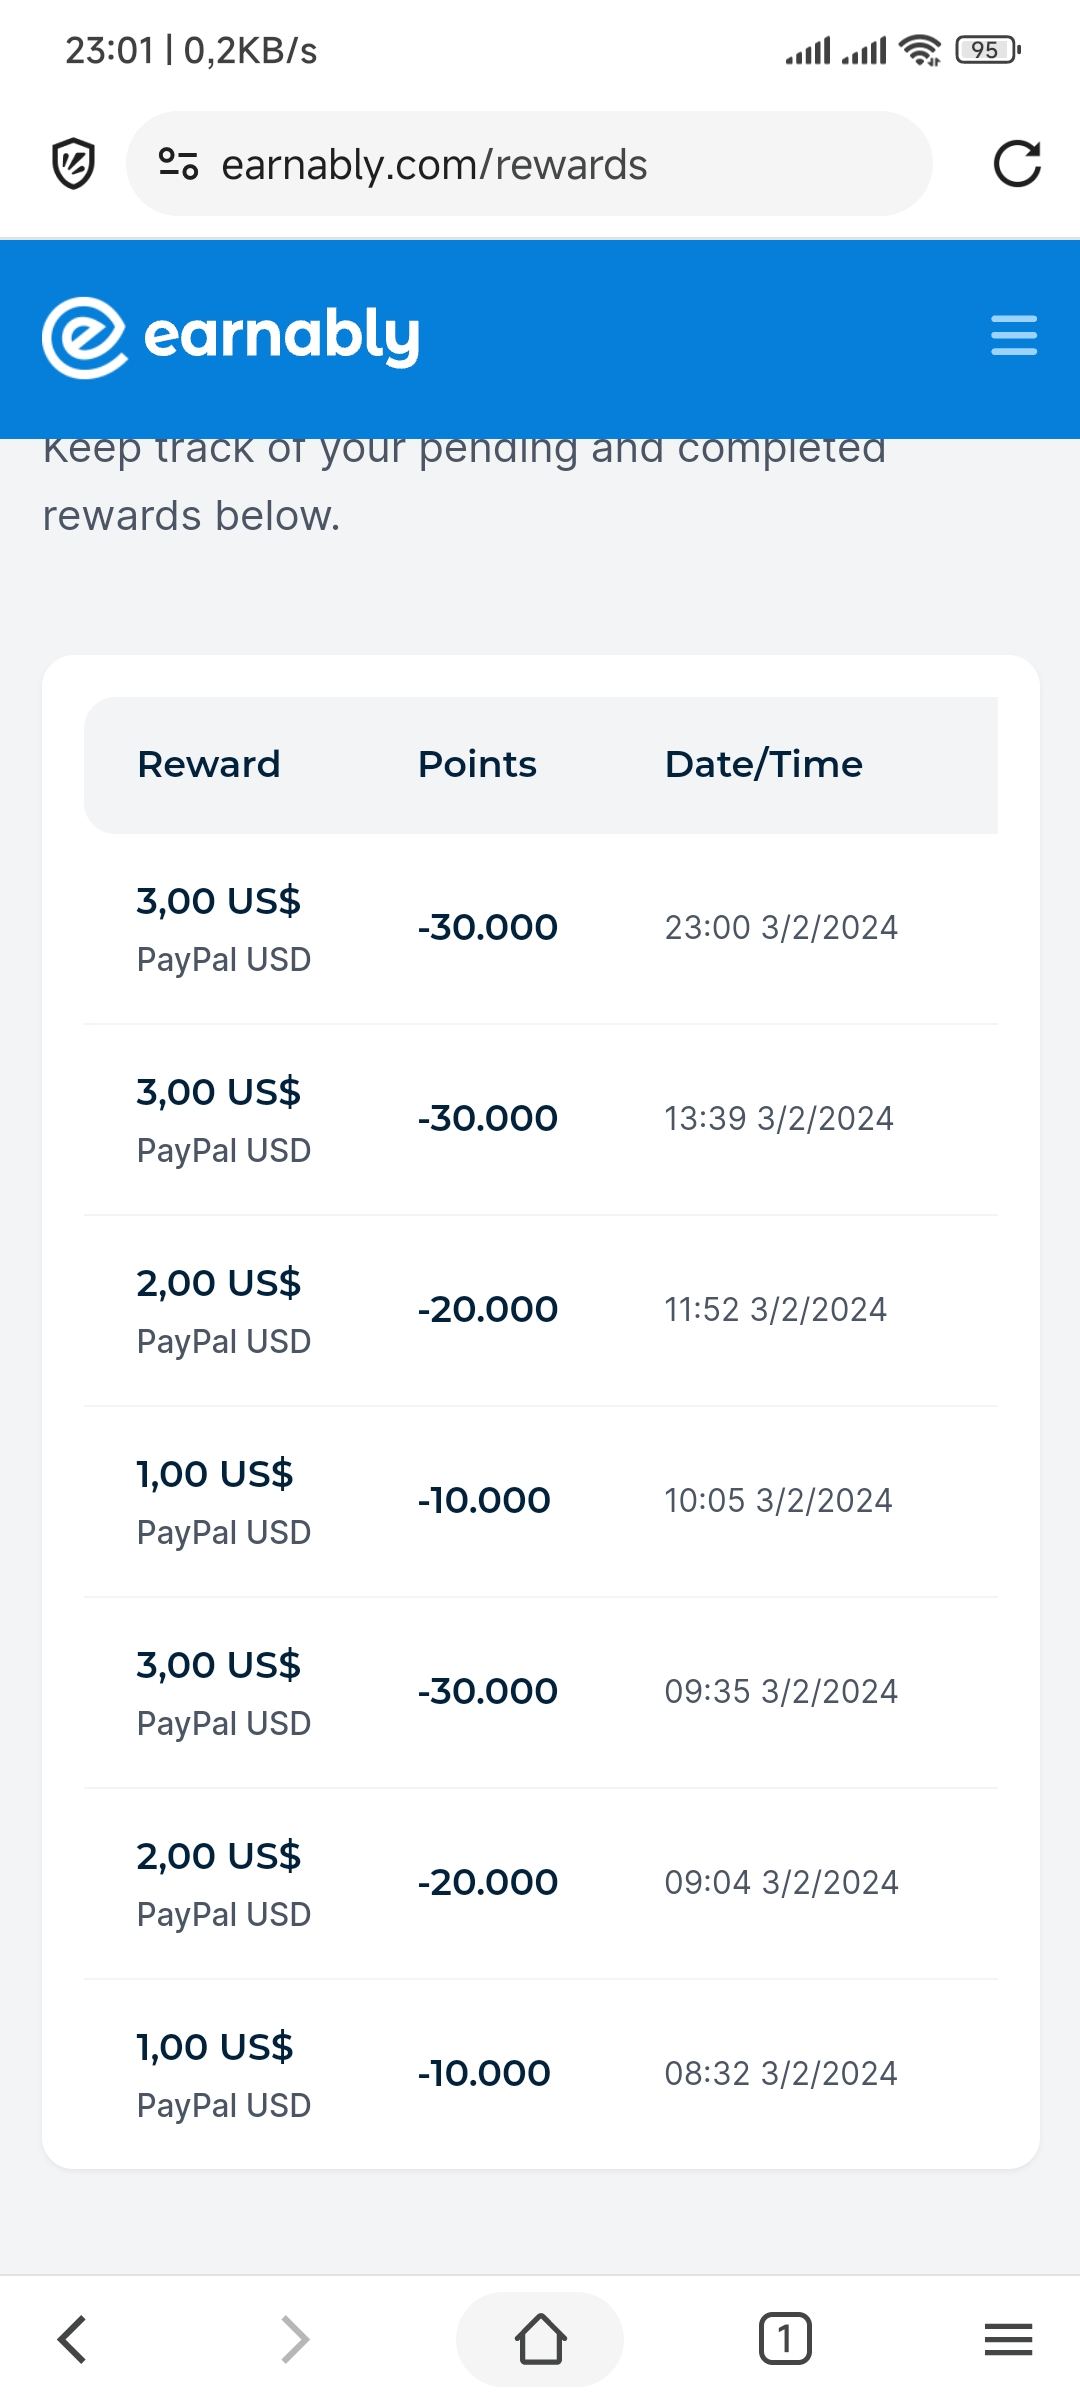The image size is (1080, 2400).
Task: Open site settings icon in address bar
Action: point(179,164)
